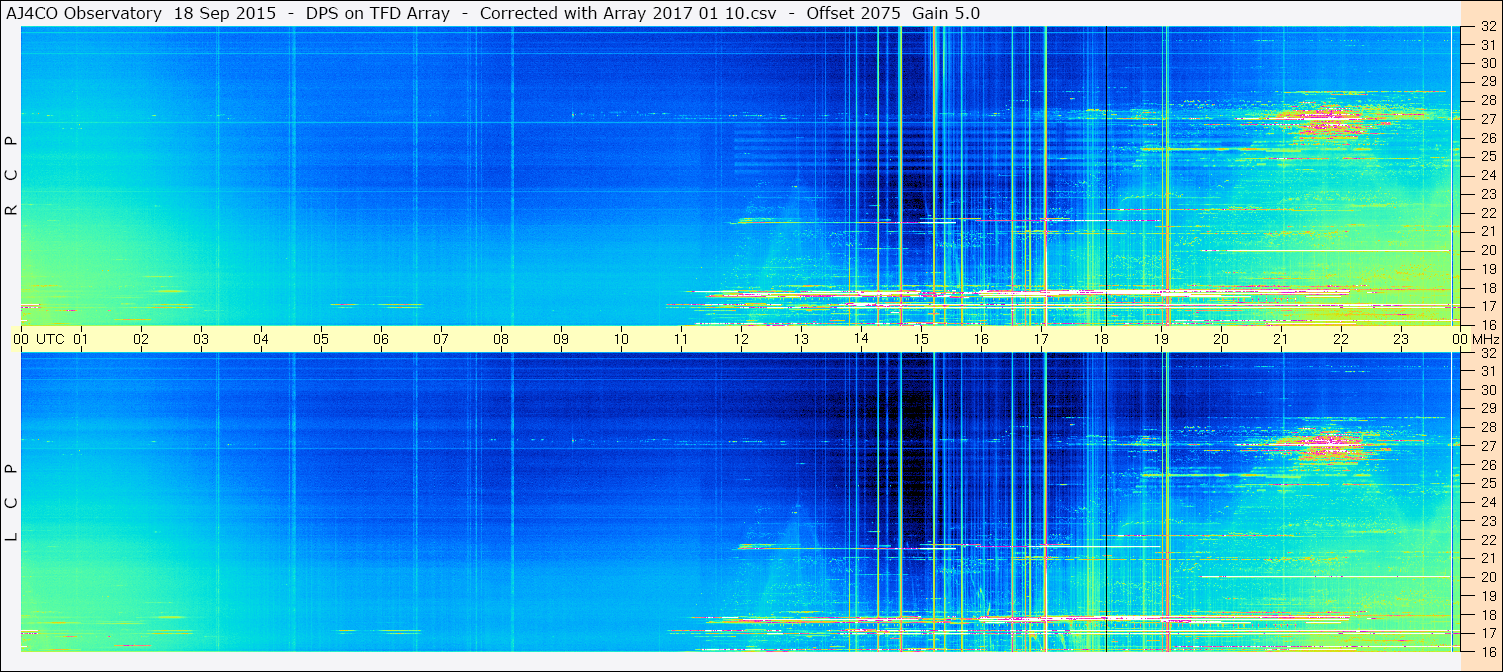This screenshot has width=1503, height=672.
Task: Click the 32 MHz tick in LCP panel
Action: click(x=1488, y=353)
